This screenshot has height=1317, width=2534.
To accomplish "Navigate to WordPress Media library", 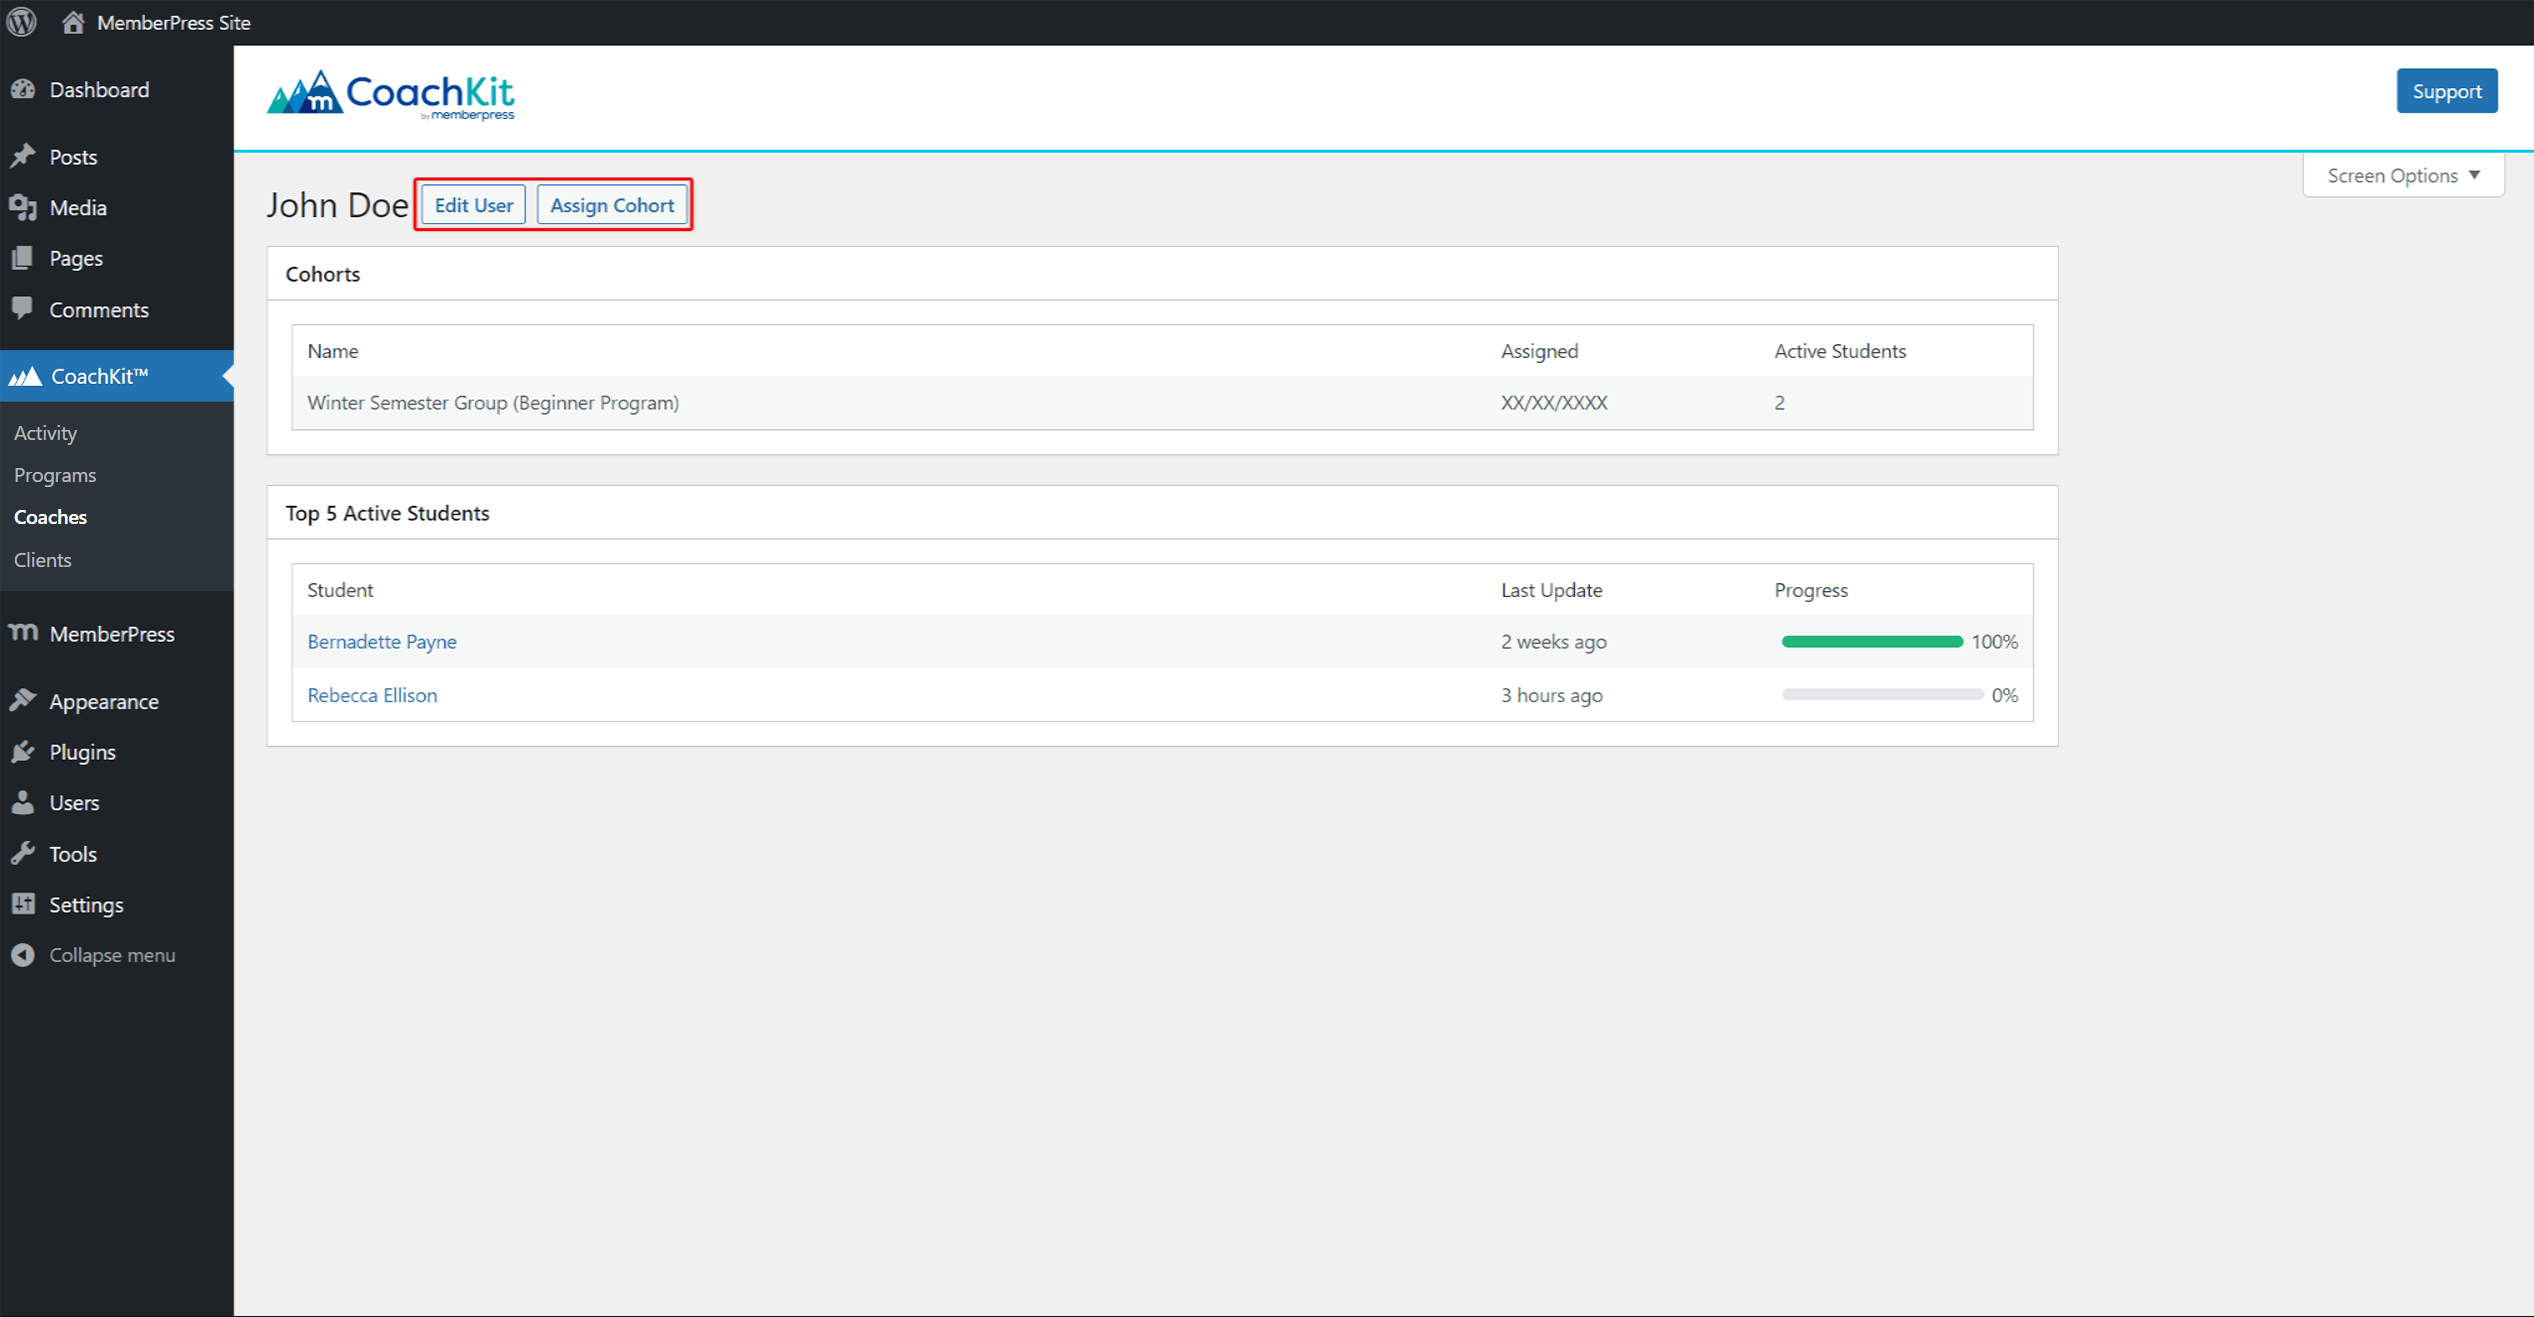I will 77,206.
